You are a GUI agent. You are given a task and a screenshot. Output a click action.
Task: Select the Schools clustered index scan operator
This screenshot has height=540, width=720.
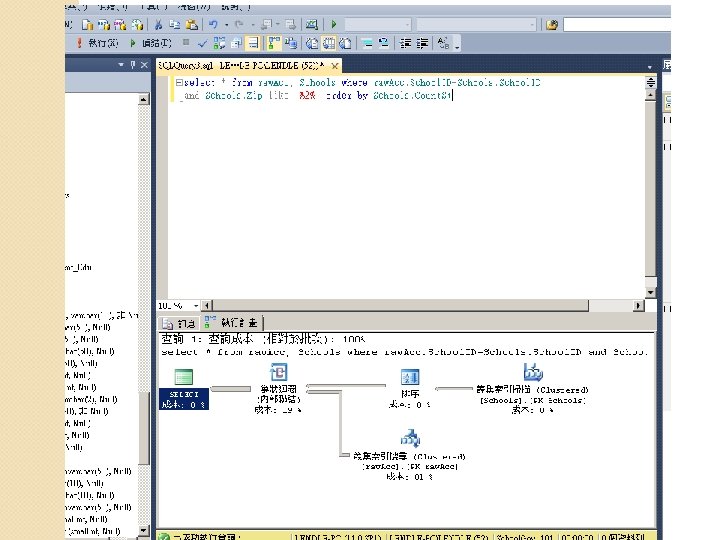tap(532, 372)
